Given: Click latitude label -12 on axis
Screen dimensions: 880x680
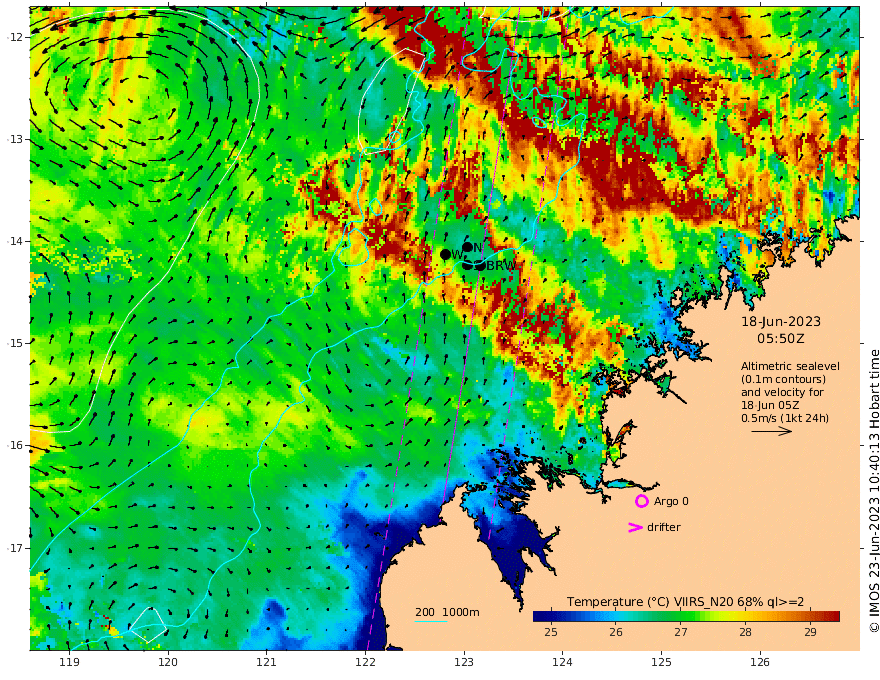Looking at the screenshot, I should pyautogui.click(x=15, y=37).
